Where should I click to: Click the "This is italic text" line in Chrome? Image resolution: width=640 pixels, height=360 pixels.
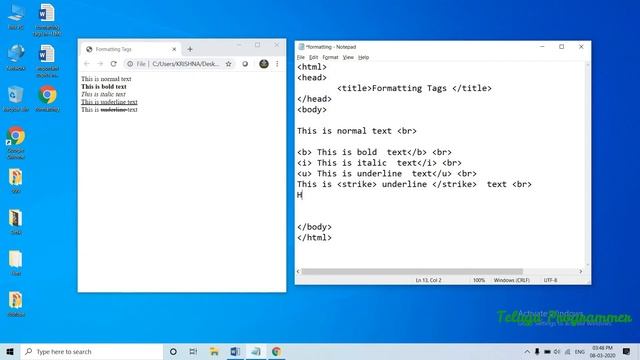click(x=103, y=94)
